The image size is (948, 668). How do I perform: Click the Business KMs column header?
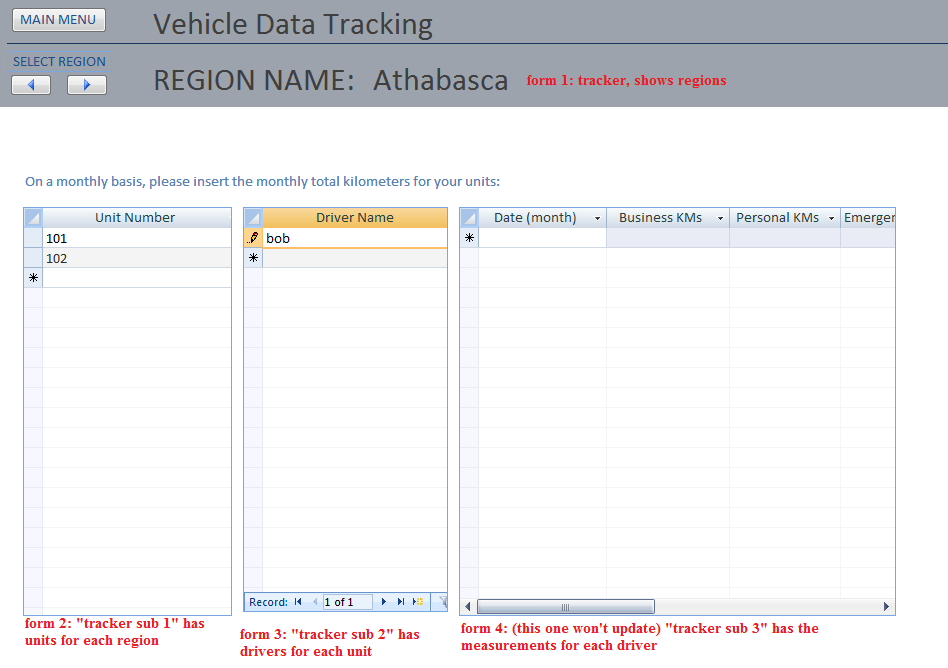pos(668,218)
